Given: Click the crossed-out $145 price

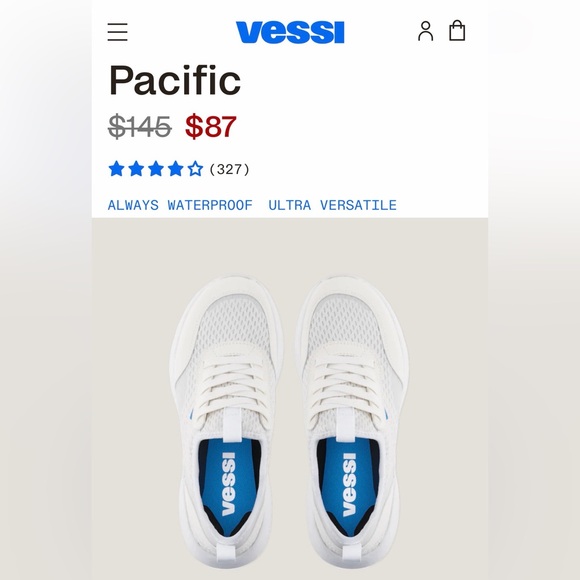Looking at the screenshot, I should pos(139,126).
